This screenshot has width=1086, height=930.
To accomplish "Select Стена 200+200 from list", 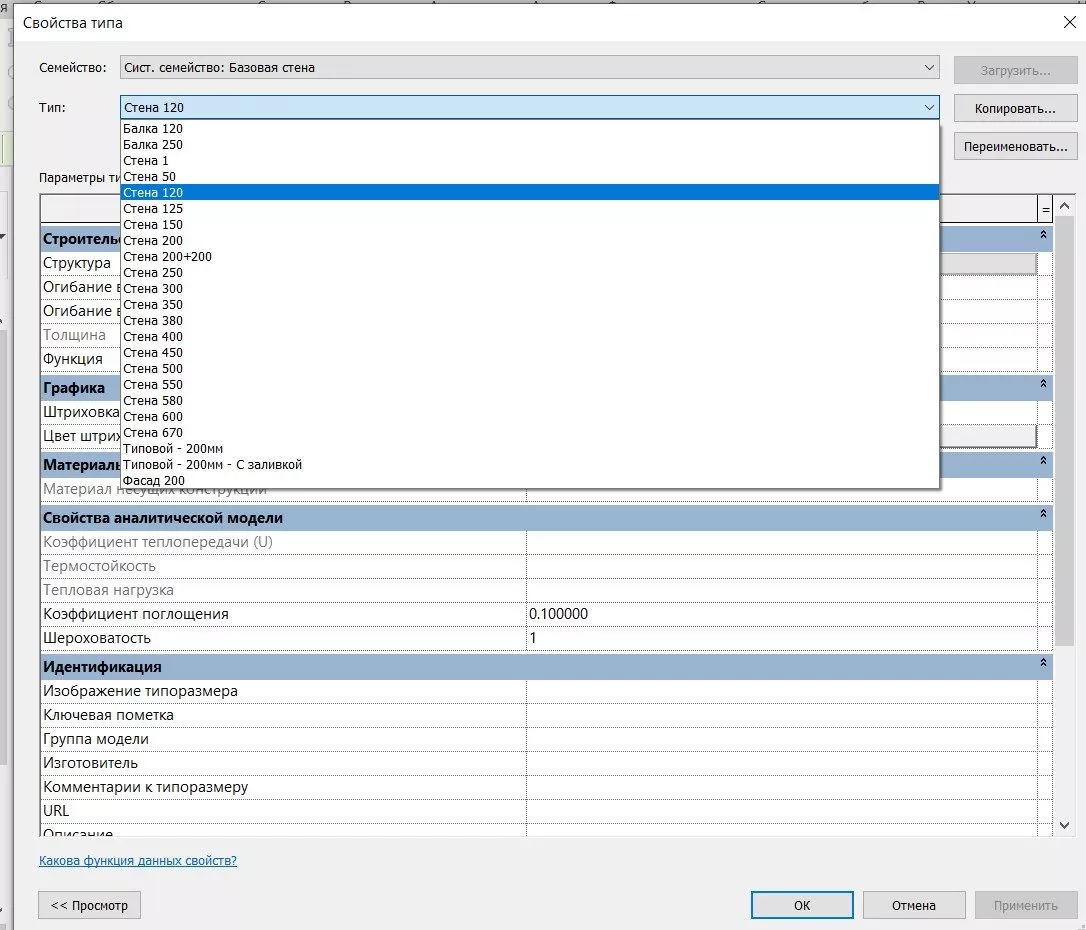I will (168, 257).
